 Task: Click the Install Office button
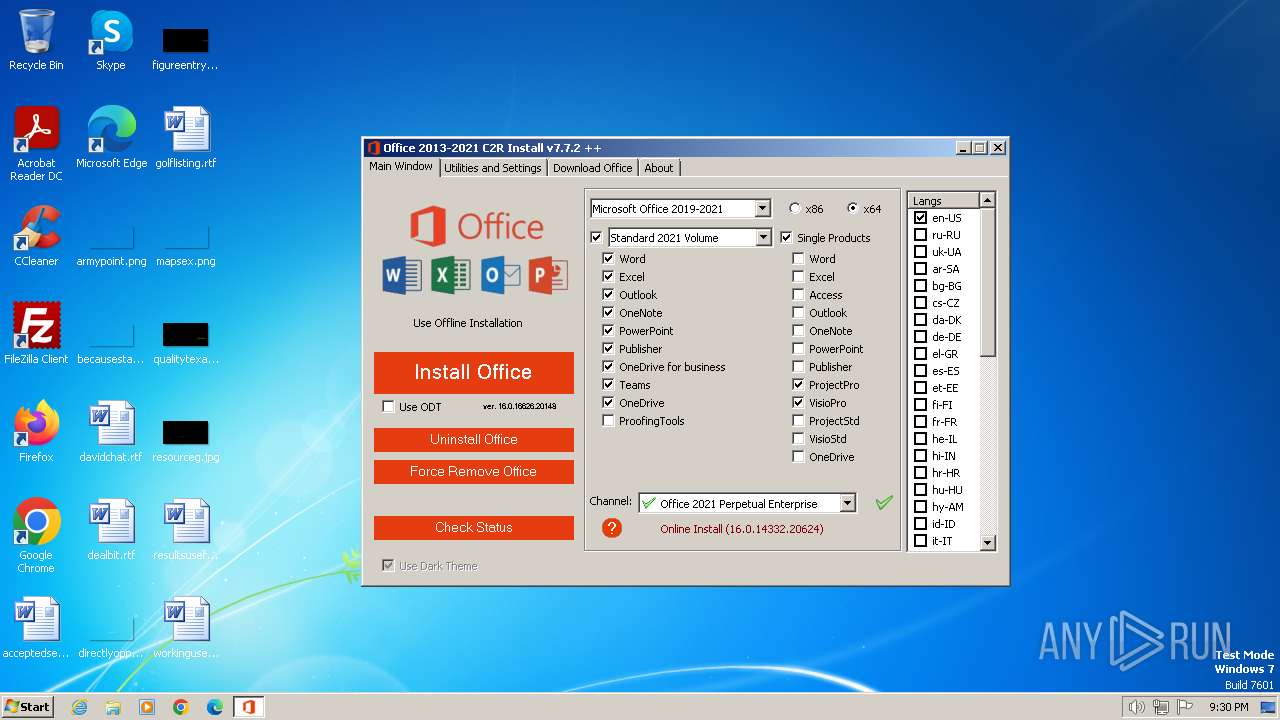tap(474, 372)
